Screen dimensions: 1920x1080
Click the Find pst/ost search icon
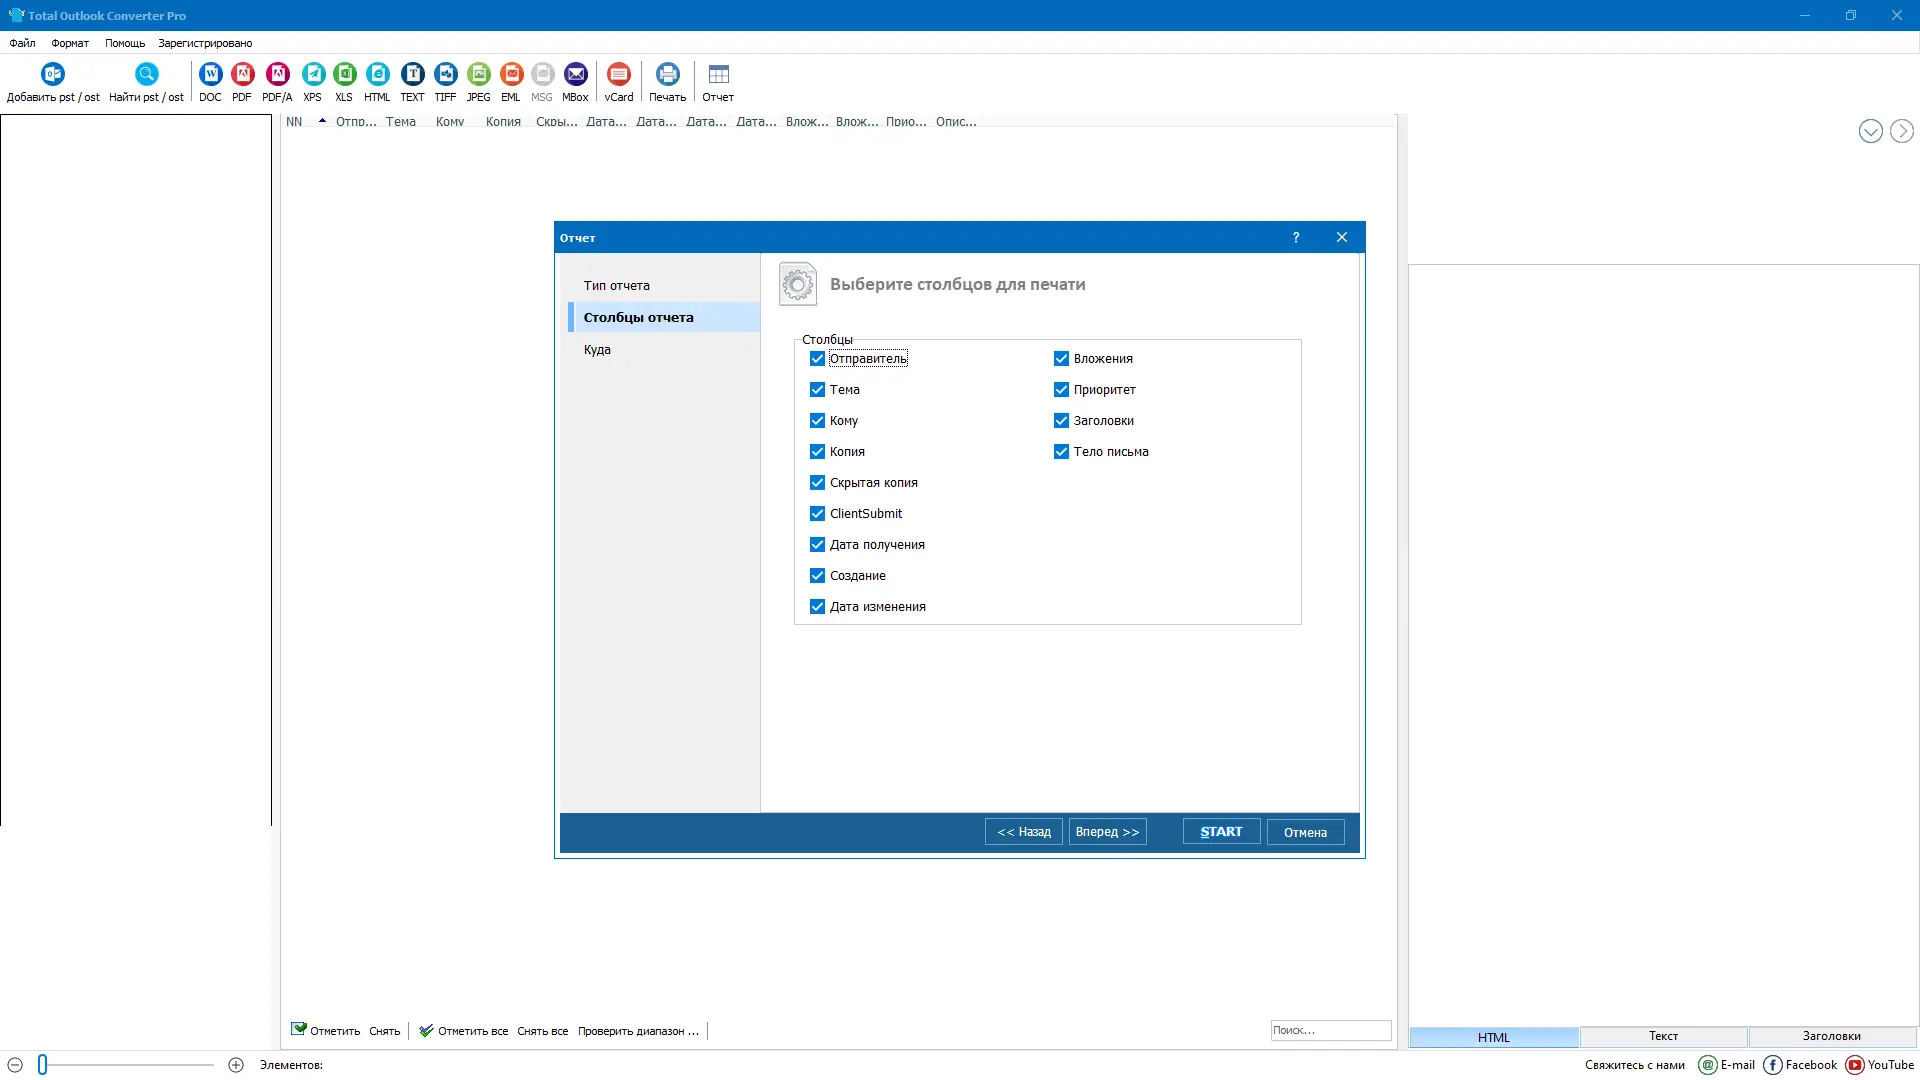146,74
